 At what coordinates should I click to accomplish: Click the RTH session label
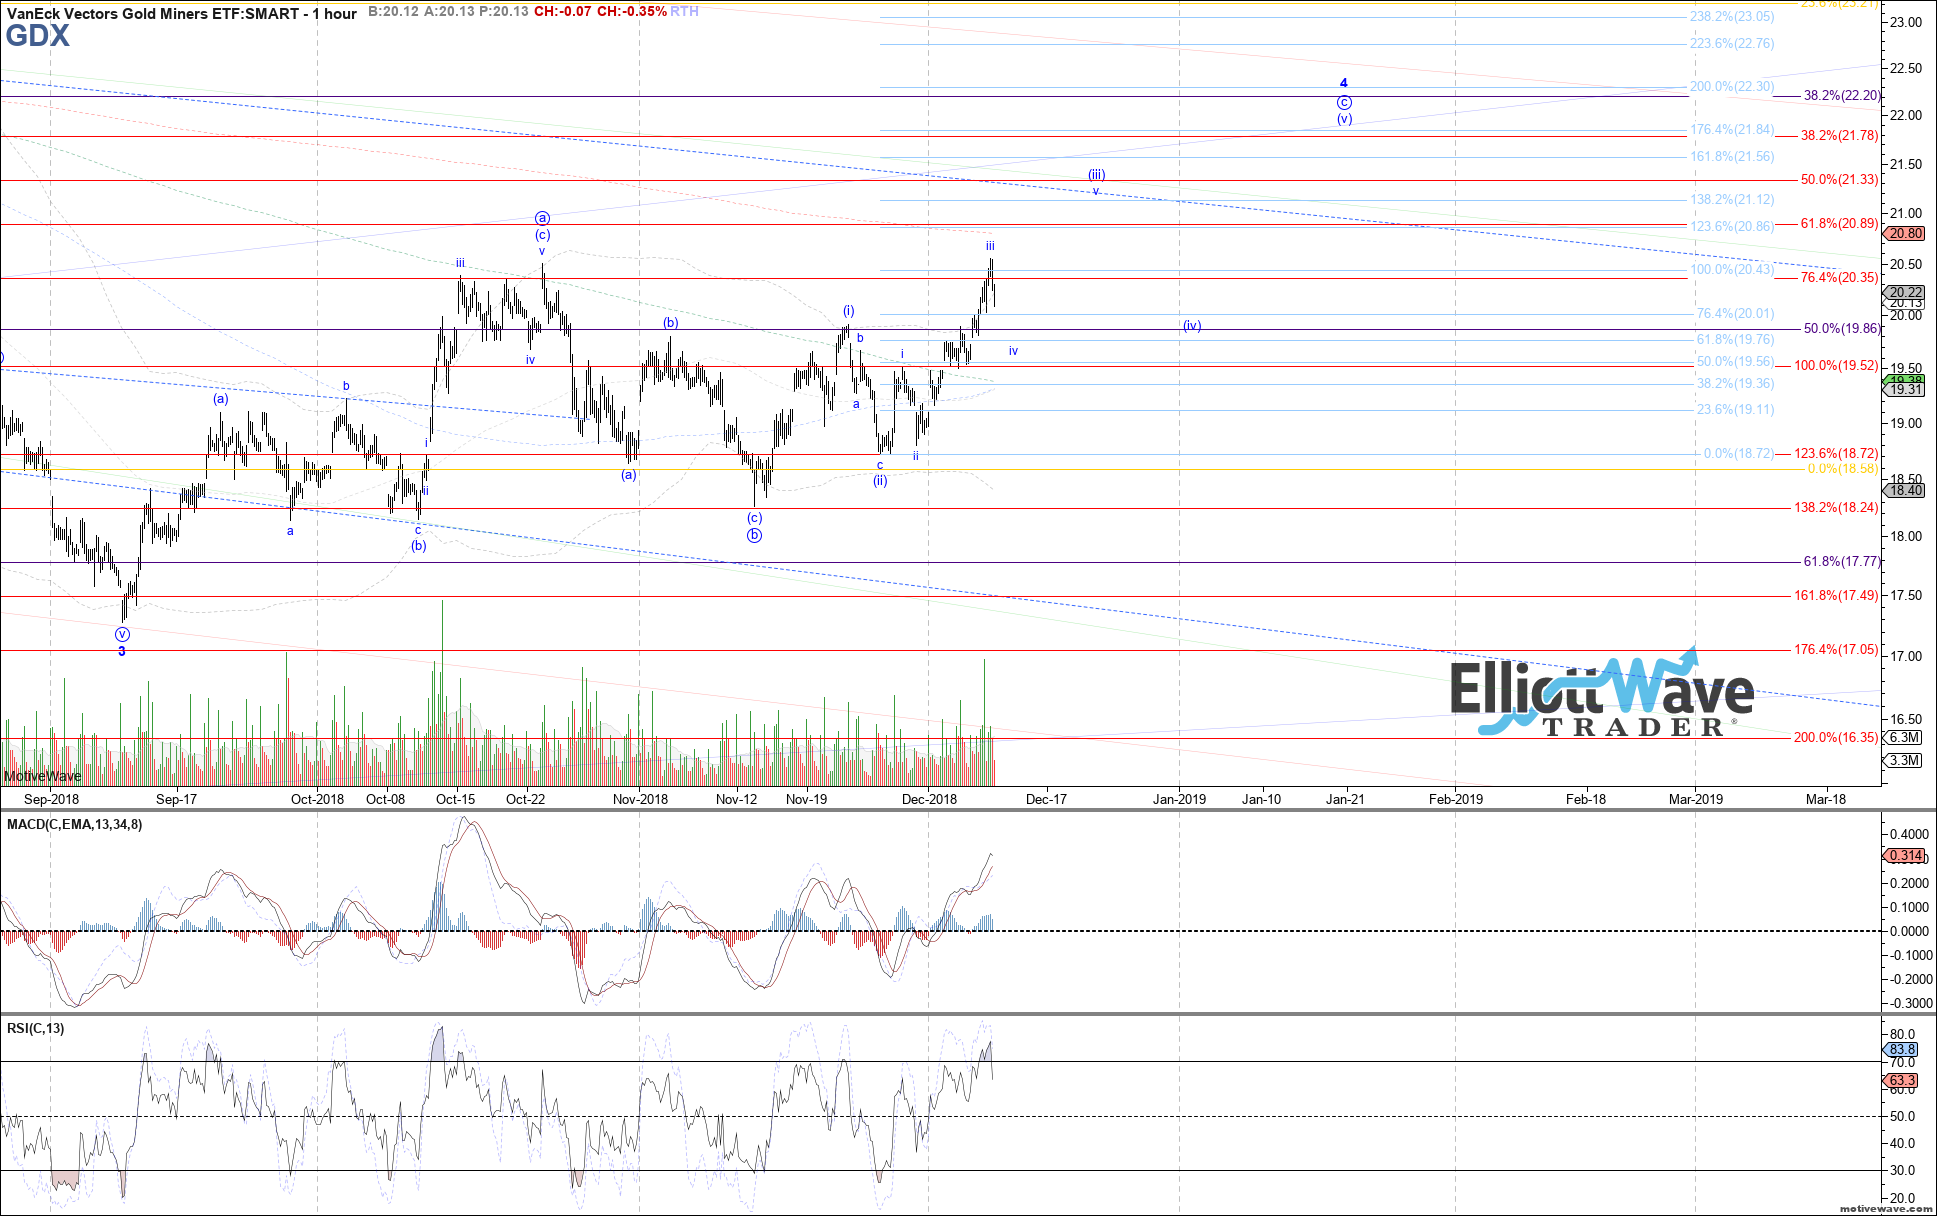click(684, 12)
